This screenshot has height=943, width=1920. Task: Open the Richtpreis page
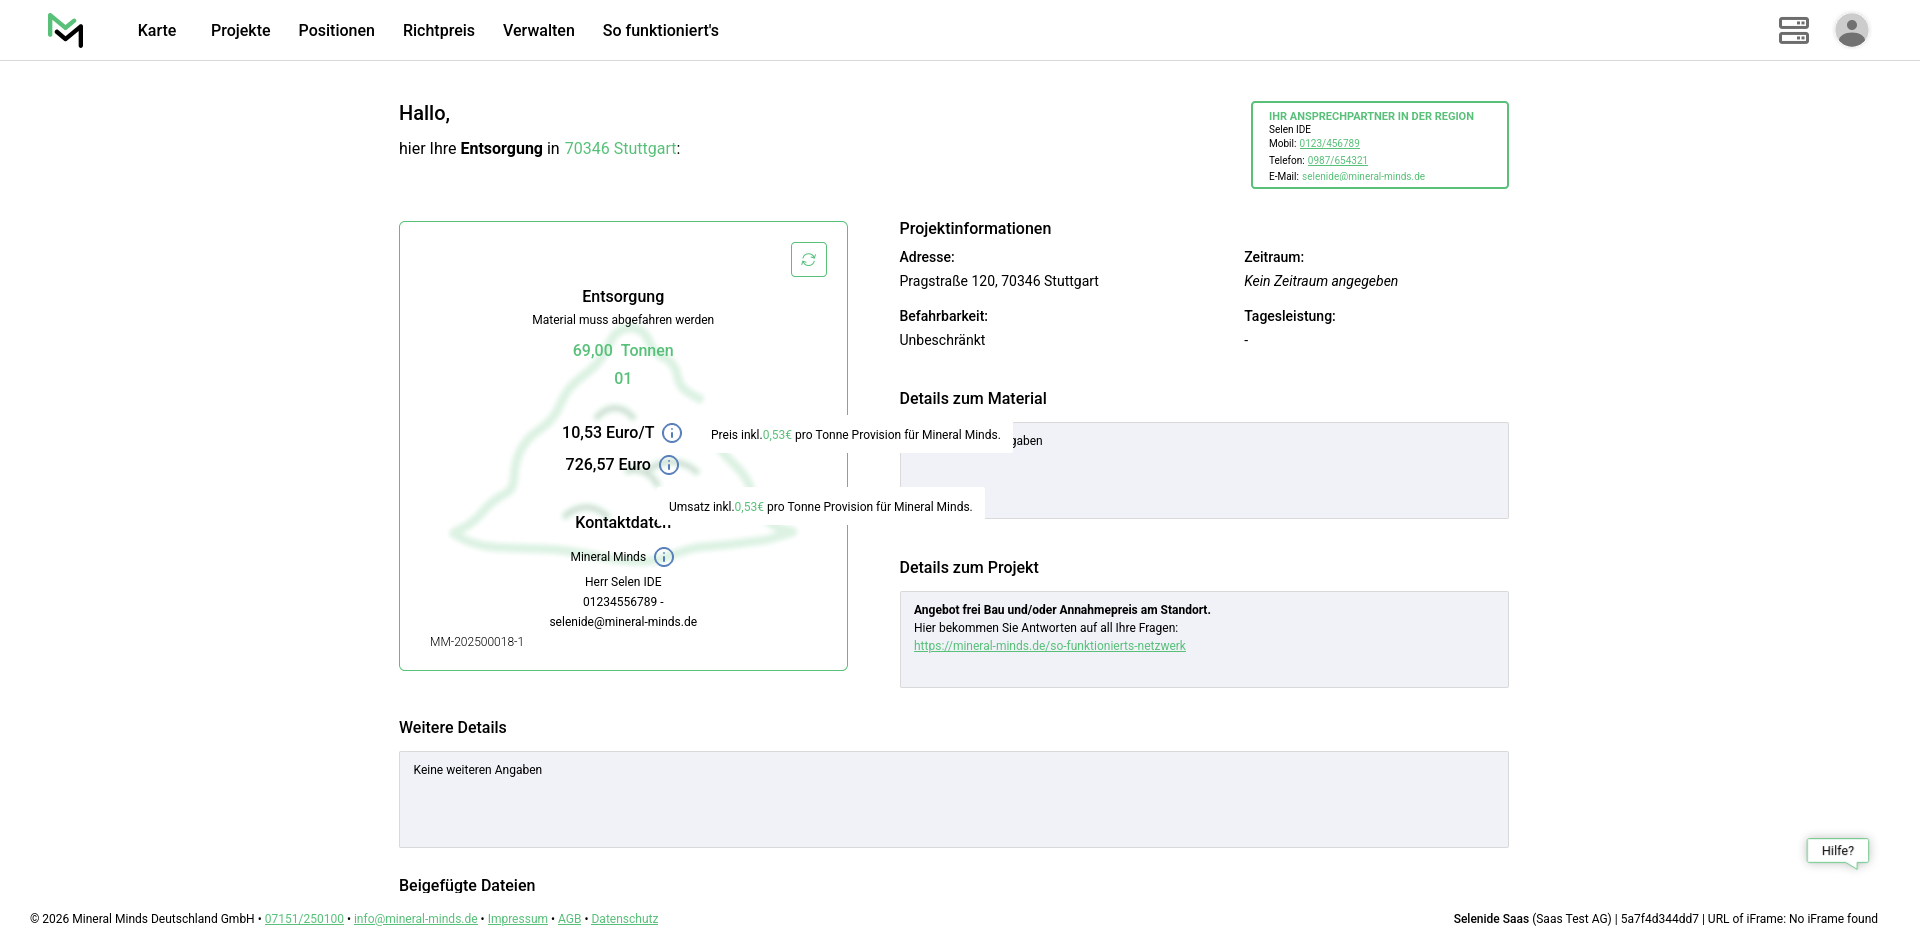[438, 31]
